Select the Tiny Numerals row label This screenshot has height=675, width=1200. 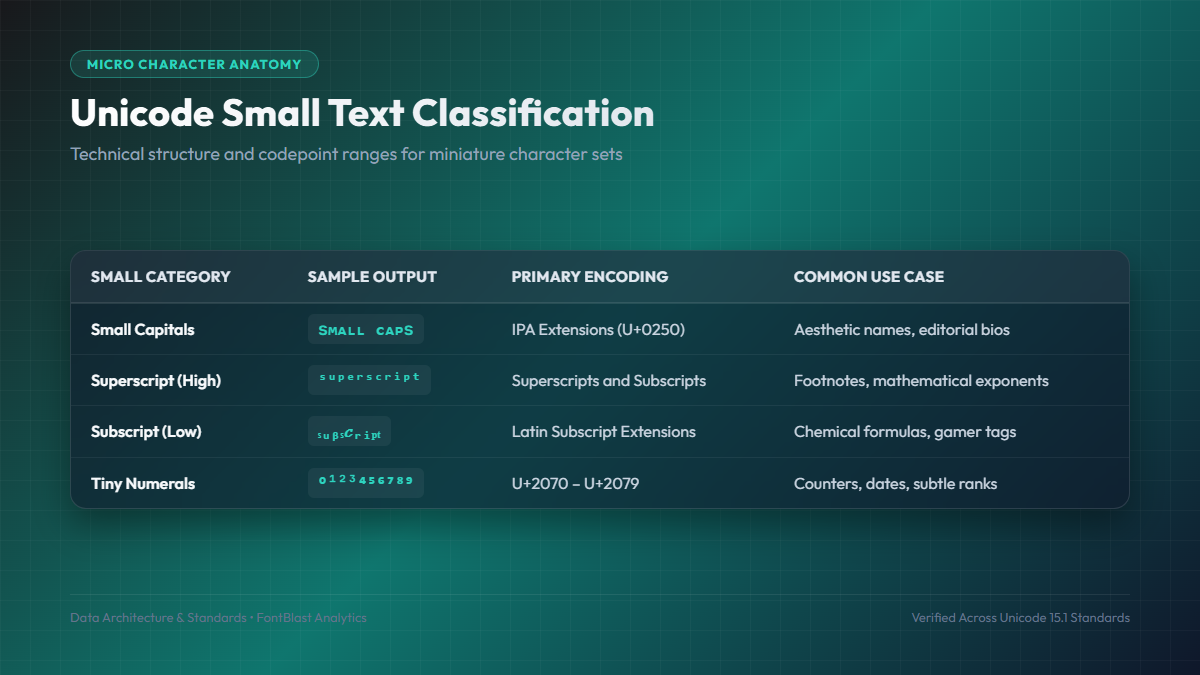point(143,484)
